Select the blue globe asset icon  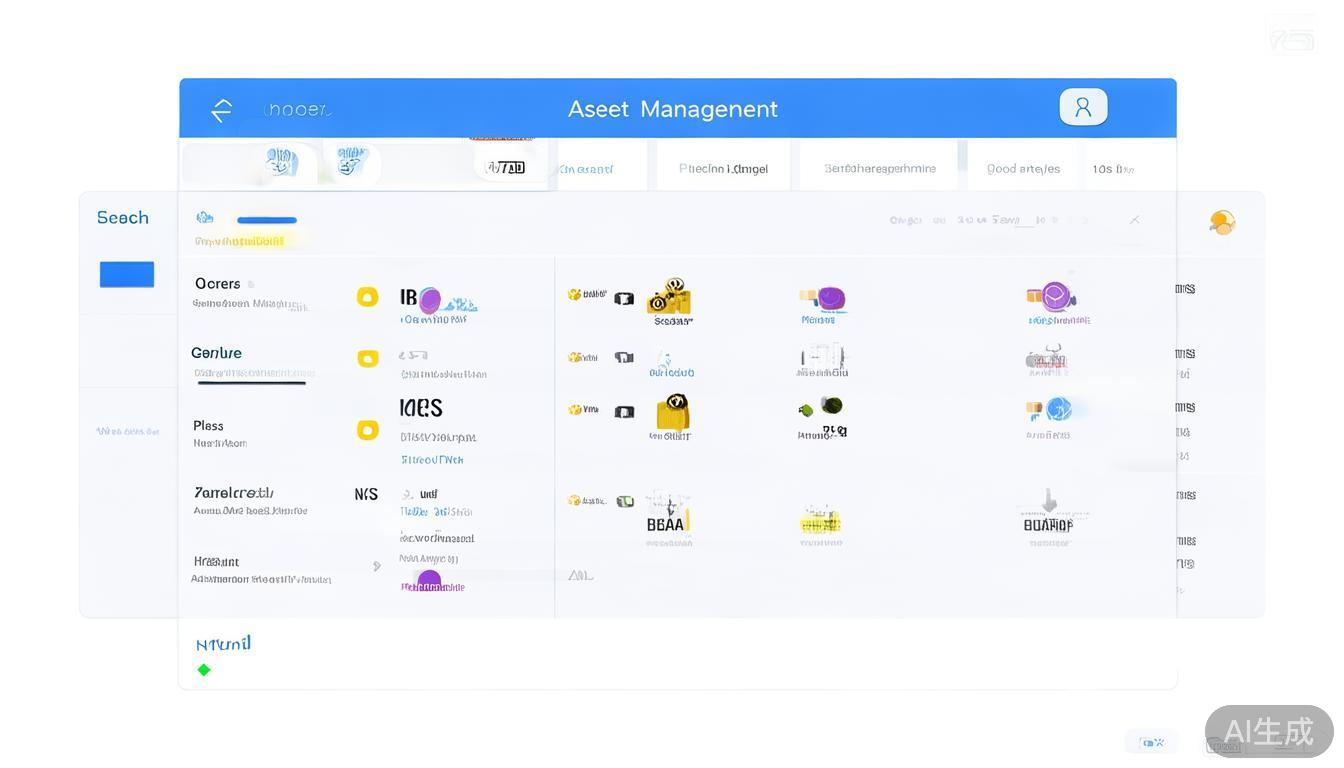coord(1056,409)
